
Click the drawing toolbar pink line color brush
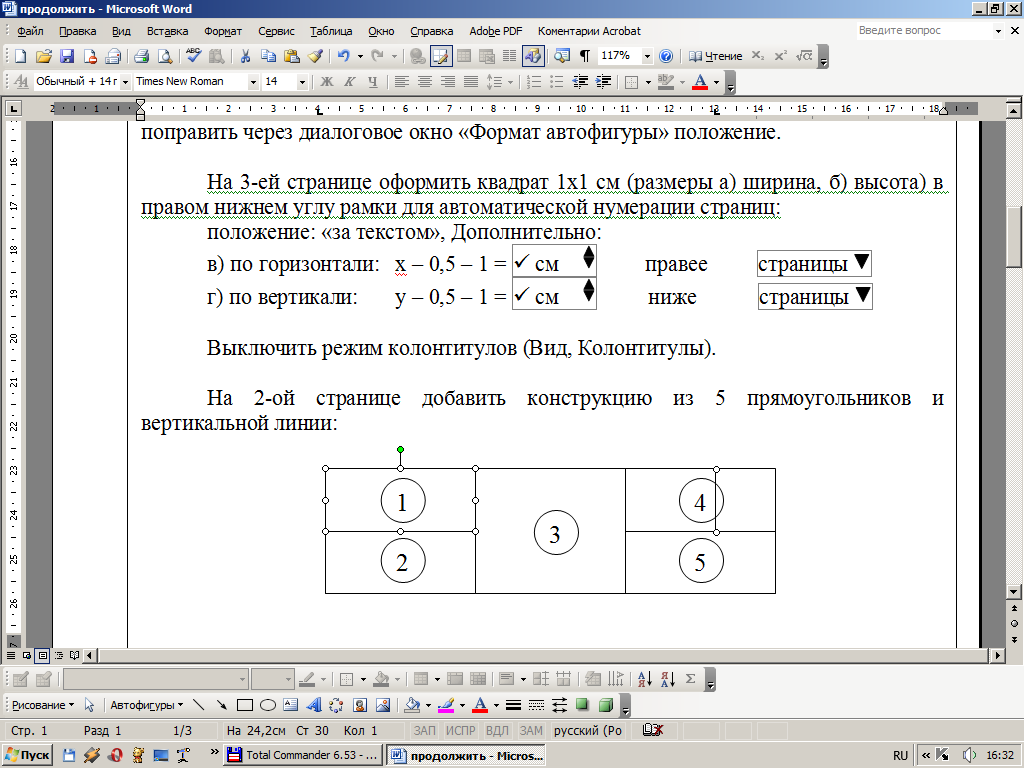pos(445,705)
